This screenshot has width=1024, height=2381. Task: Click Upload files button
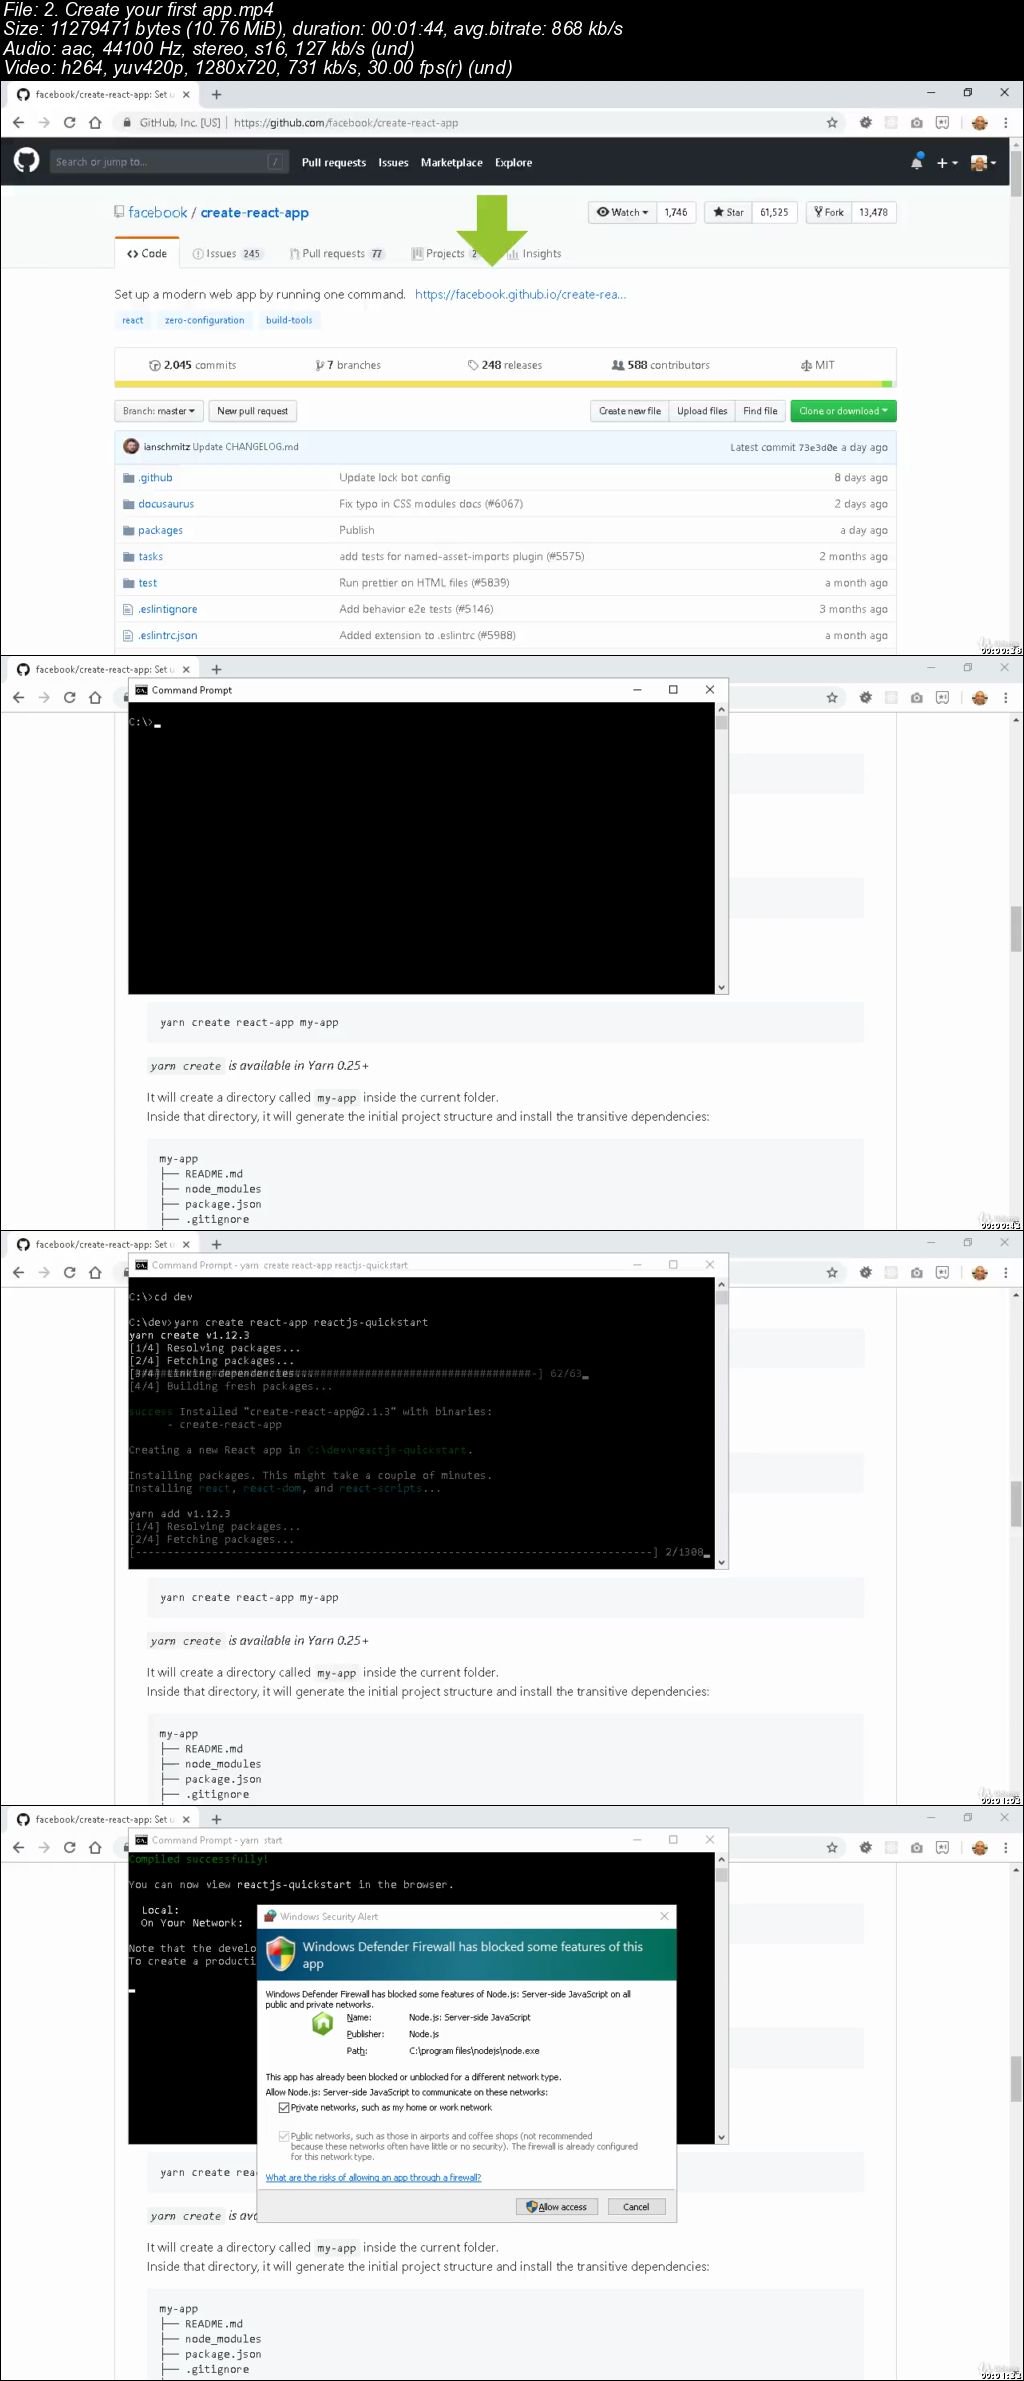[702, 411]
